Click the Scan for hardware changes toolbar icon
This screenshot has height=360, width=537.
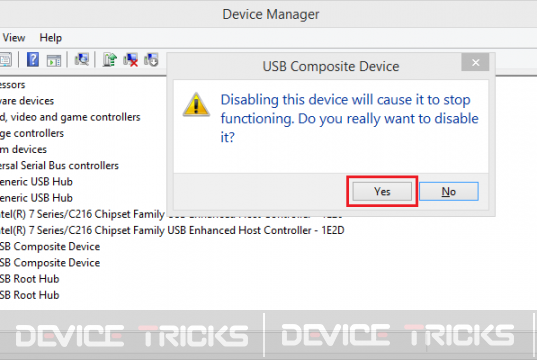(82, 60)
